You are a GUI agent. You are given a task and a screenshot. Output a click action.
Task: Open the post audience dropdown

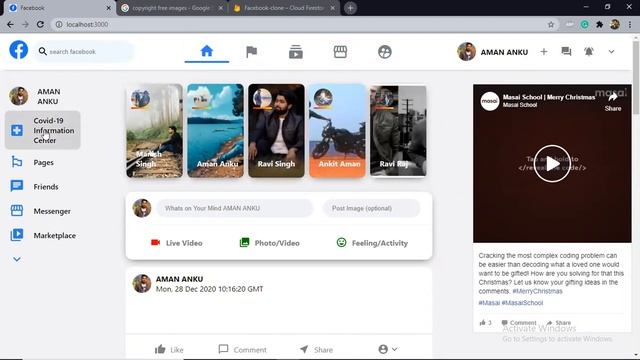tap(388, 349)
